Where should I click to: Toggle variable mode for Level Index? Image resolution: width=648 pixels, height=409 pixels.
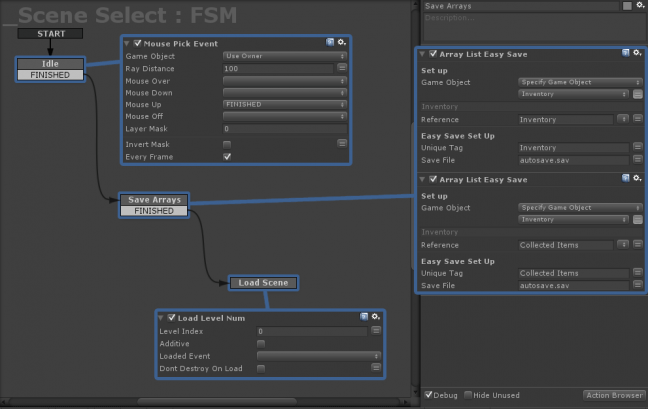tap(376, 331)
